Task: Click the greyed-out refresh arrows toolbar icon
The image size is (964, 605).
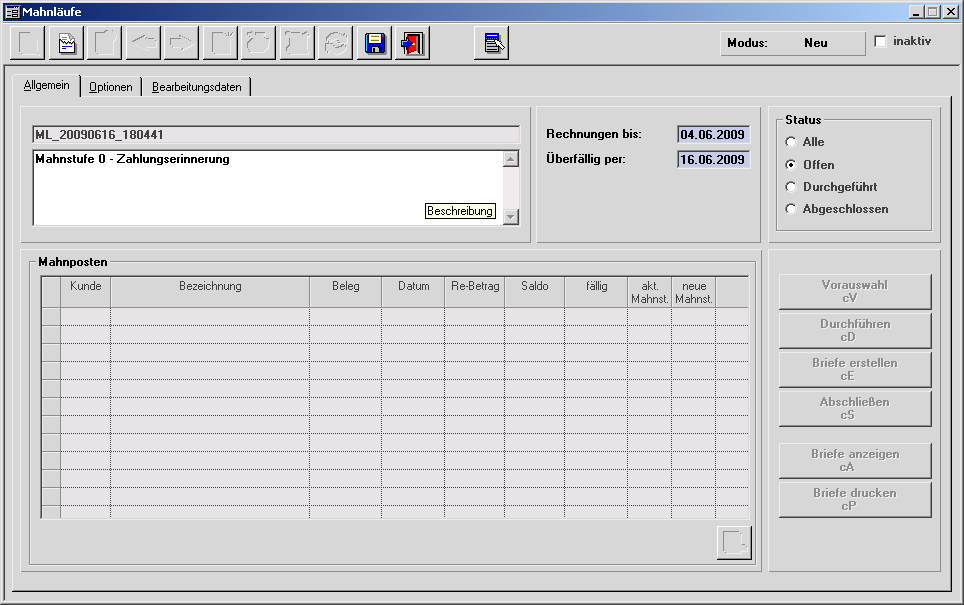Action: (335, 44)
